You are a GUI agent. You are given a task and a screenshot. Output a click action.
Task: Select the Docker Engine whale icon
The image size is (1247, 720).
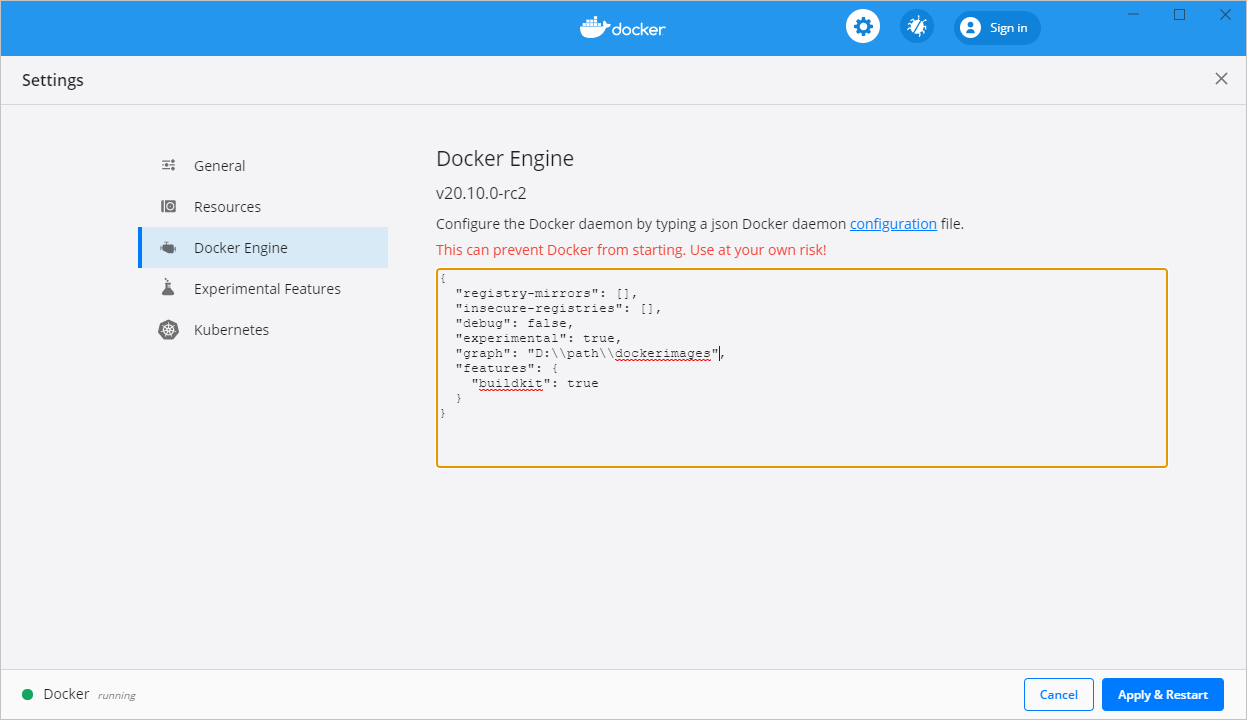(x=168, y=247)
